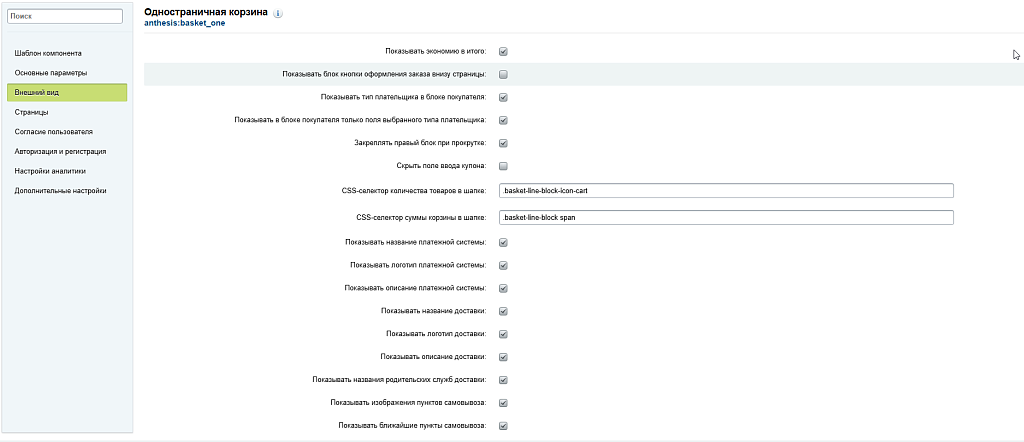Toggle Показывать логотип платежной системы checkbox
The image size is (1024, 442).
504,265
